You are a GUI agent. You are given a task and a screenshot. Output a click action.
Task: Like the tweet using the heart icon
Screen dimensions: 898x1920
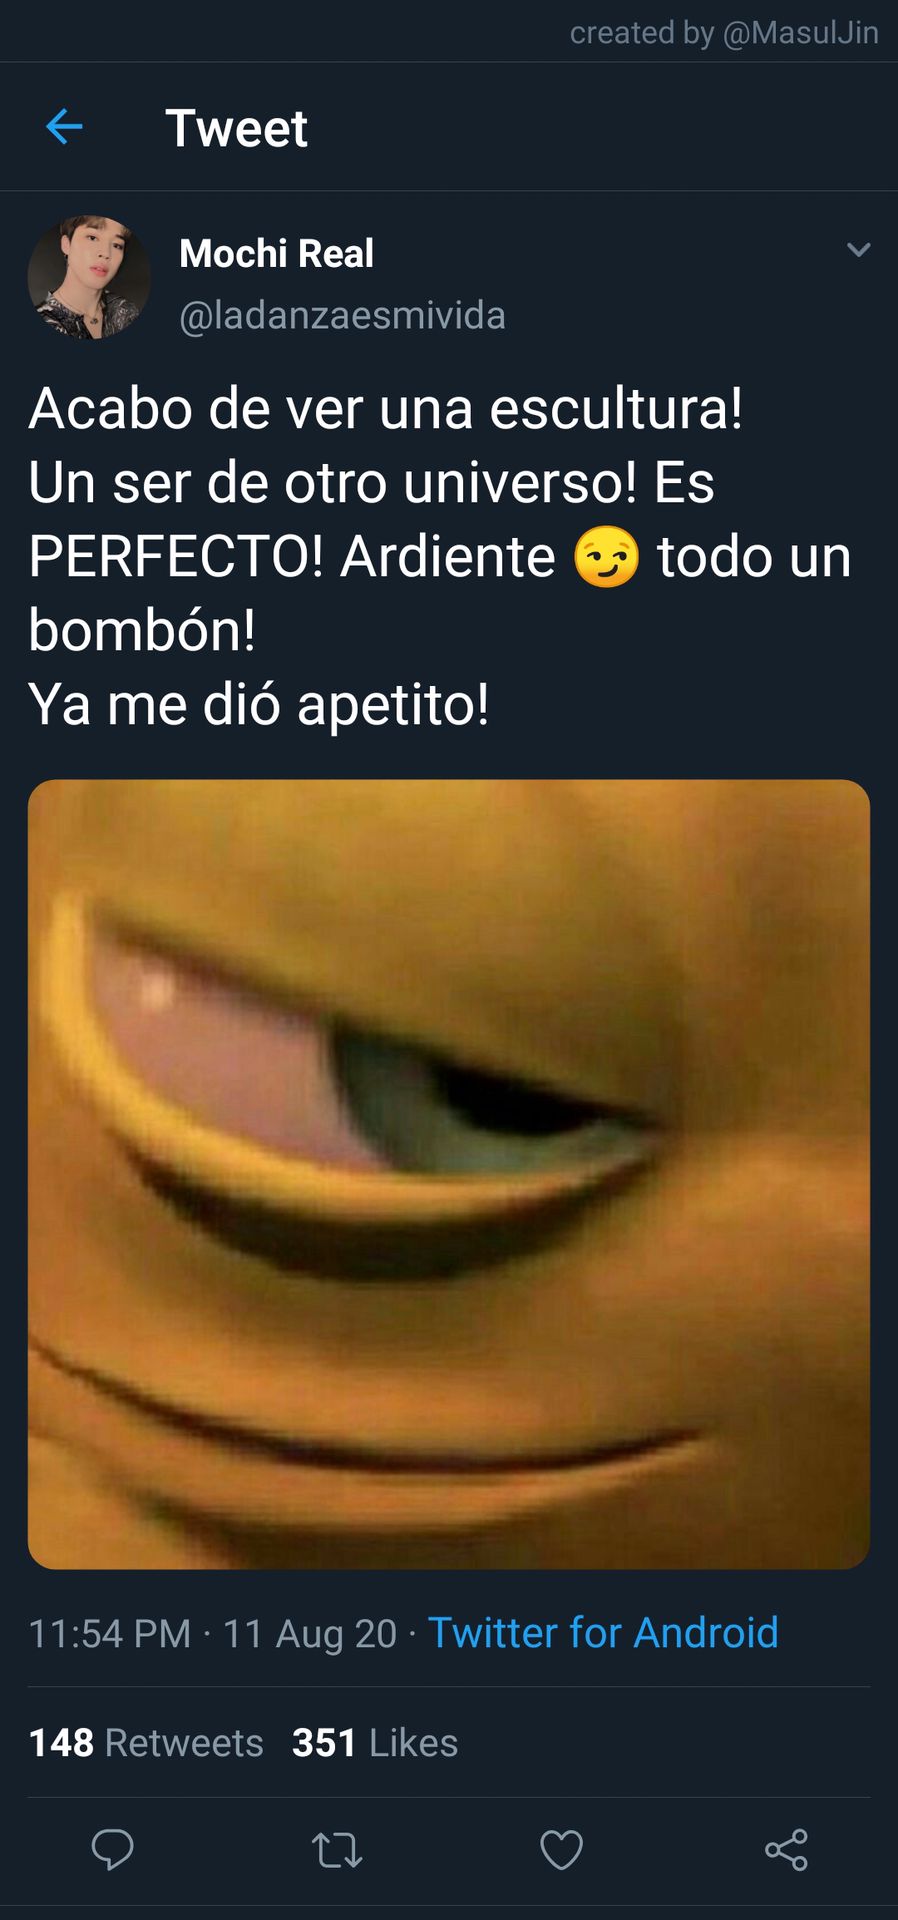pyautogui.click(x=561, y=1850)
